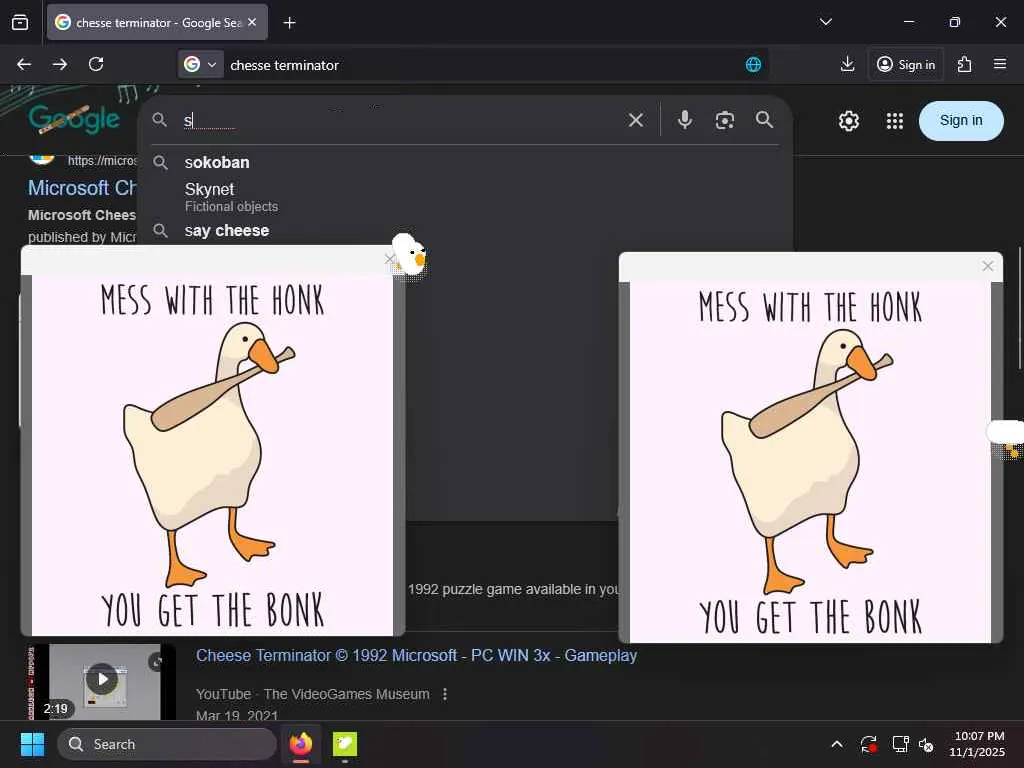The height and width of the screenshot is (768, 1024).
Task: Open the search engine selector dropdown
Action: pos(200,65)
